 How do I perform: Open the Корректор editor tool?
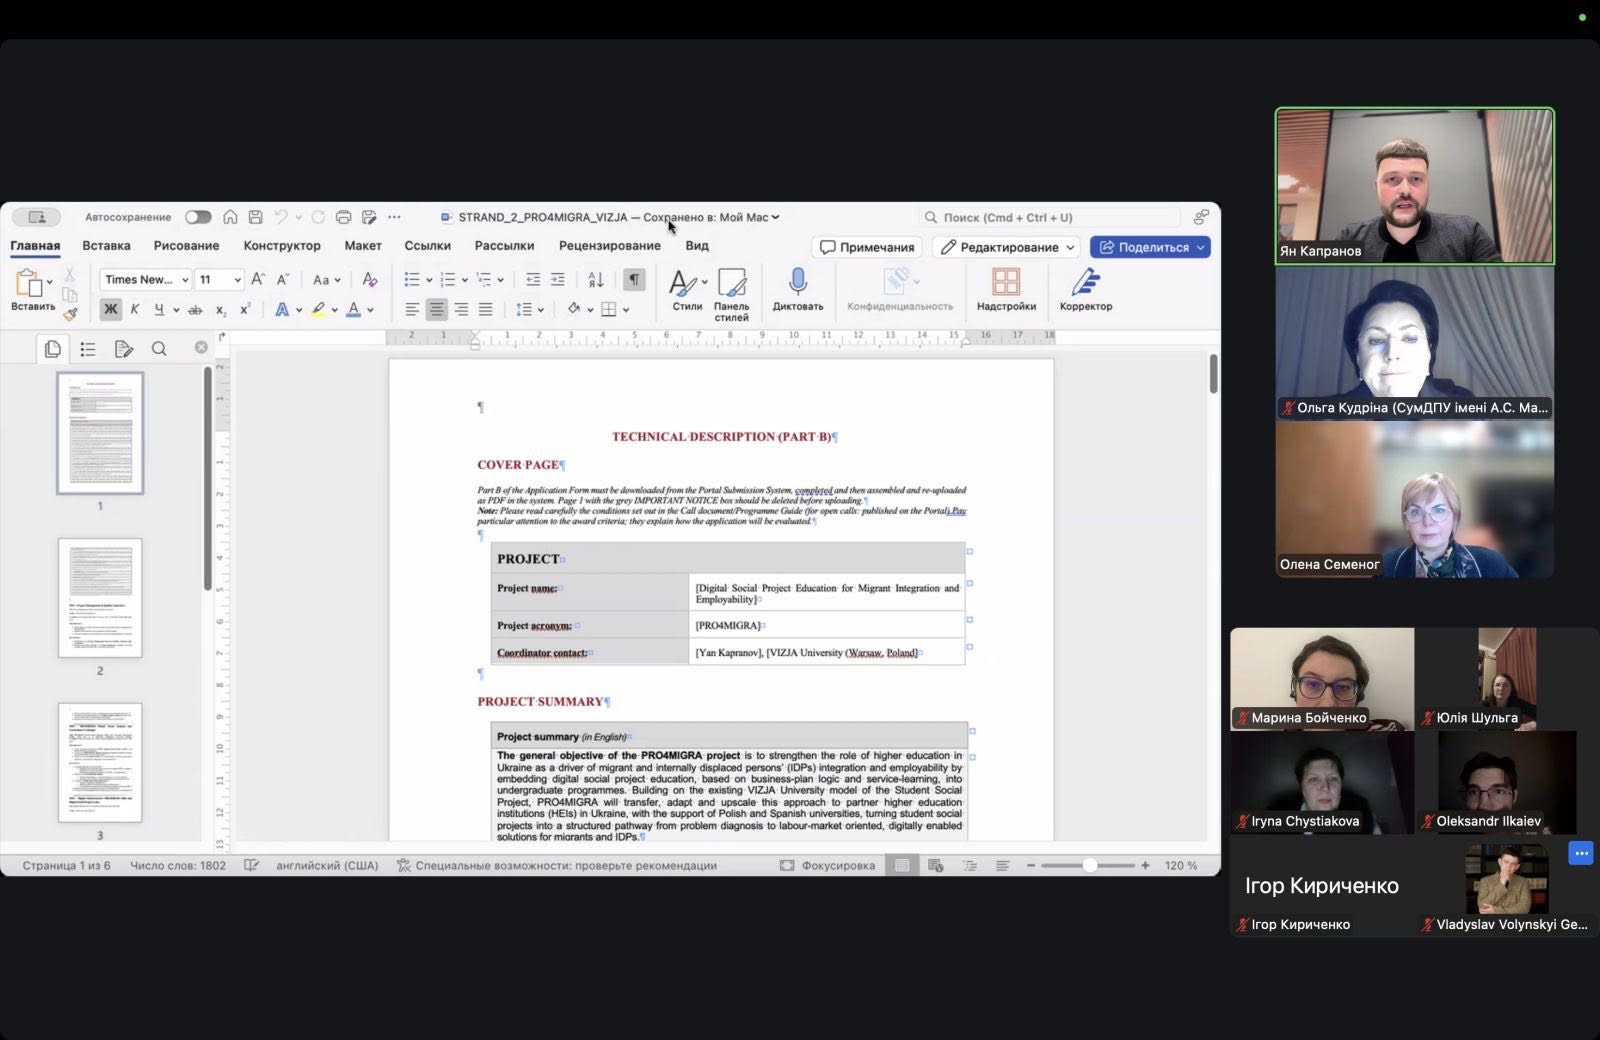pos(1086,289)
